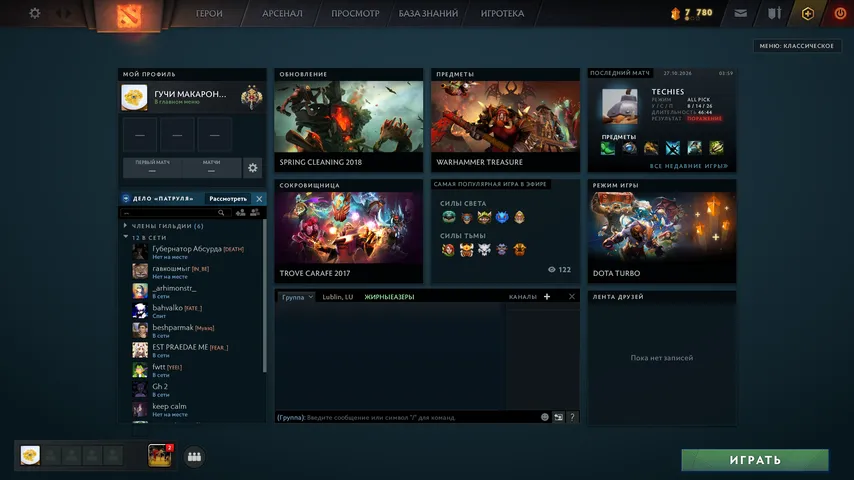854x480 pixels.
Task: Click the green boots item icon
Action: 607,148
